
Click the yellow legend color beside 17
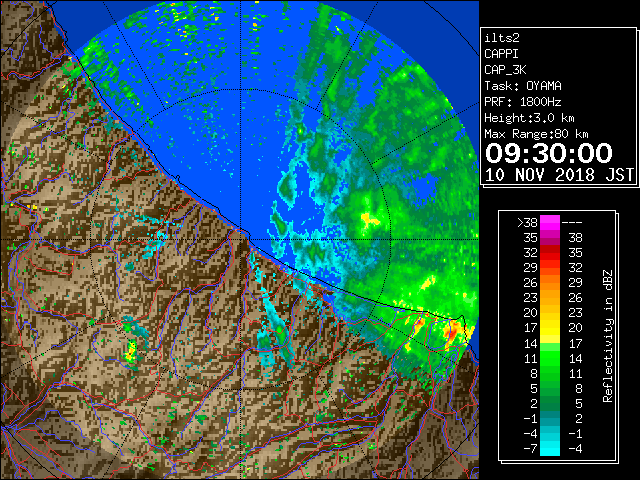550,328
